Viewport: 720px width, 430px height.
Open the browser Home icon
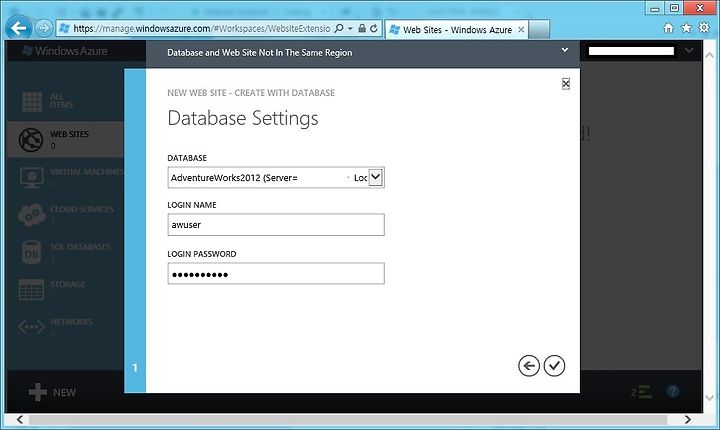tap(669, 28)
